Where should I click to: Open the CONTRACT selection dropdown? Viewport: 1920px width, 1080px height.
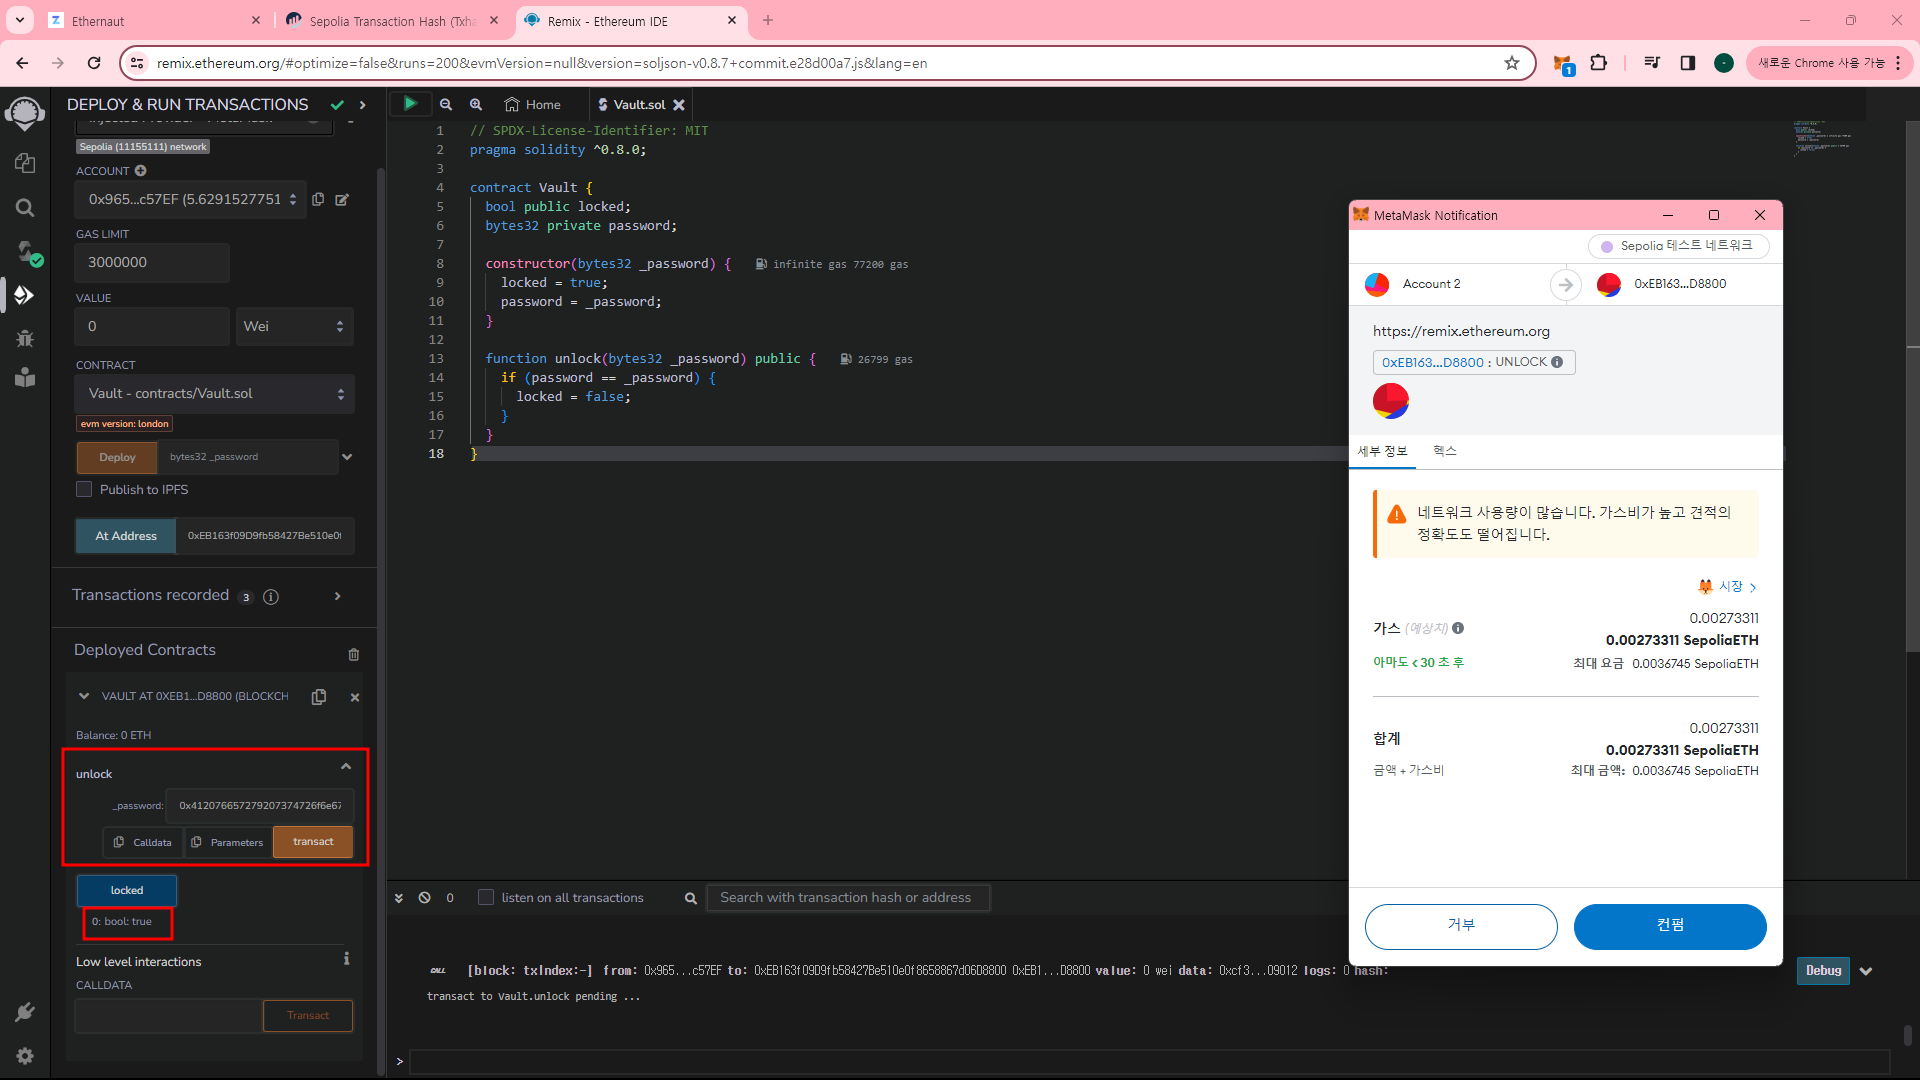tap(215, 394)
